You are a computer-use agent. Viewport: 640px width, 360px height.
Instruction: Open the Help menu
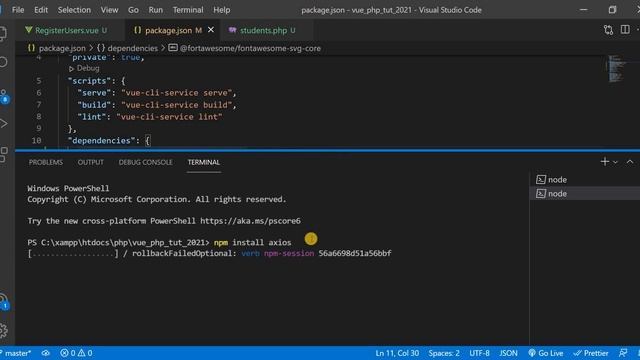tap(222, 10)
